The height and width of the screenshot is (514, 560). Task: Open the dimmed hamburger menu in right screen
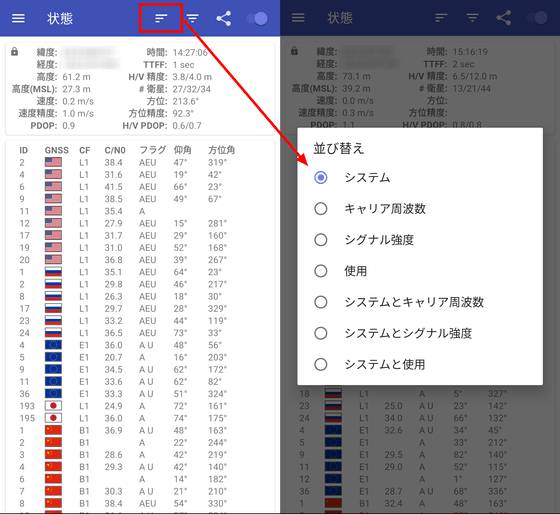298,18
